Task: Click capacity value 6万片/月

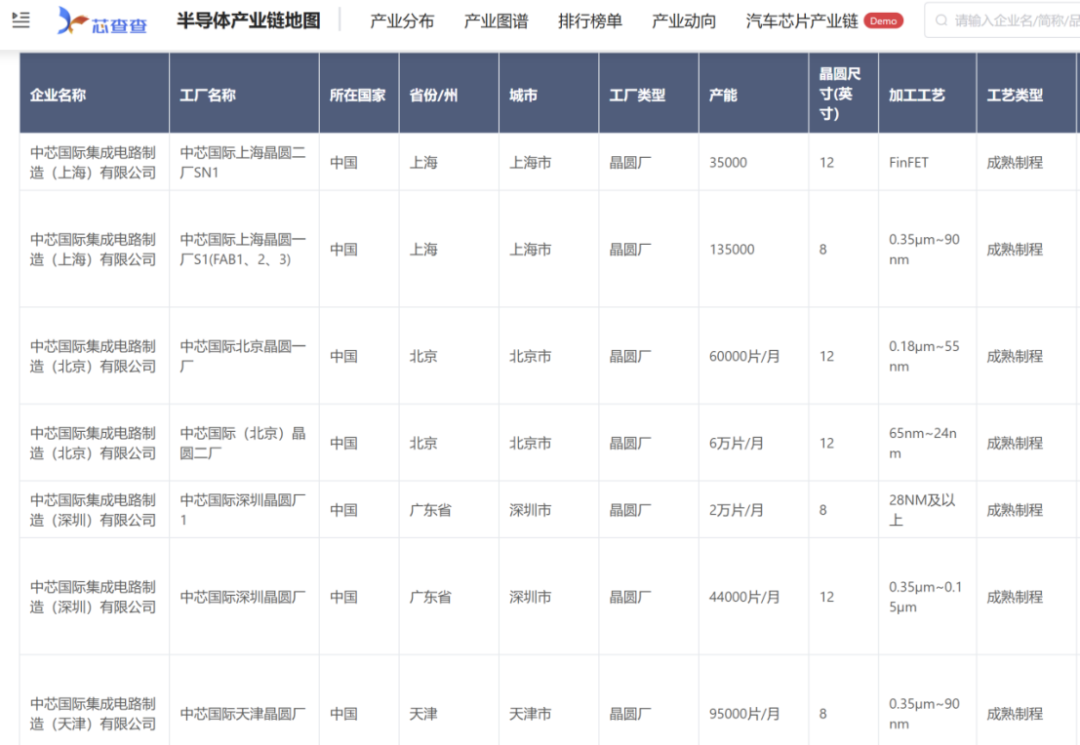Action: [x=736, y=443]
